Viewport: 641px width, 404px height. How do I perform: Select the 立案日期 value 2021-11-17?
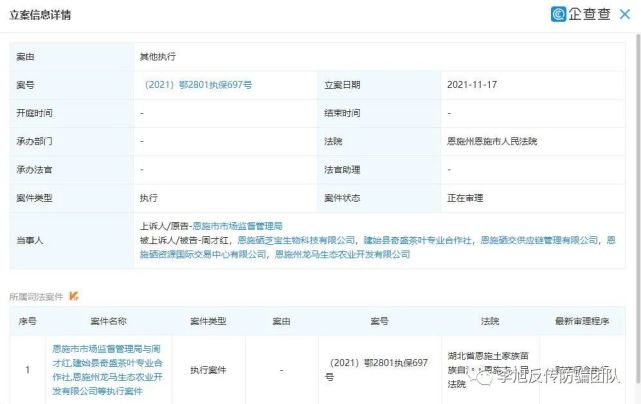pos(472,85)
